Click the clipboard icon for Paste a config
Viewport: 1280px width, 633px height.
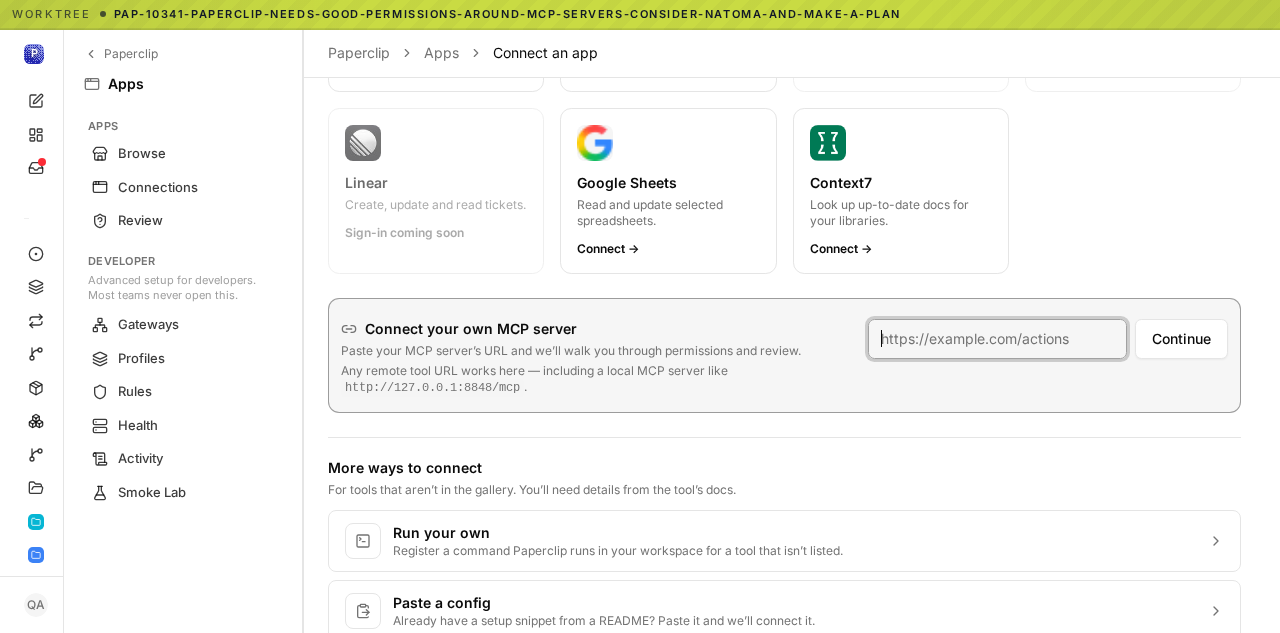click(363, 611)
